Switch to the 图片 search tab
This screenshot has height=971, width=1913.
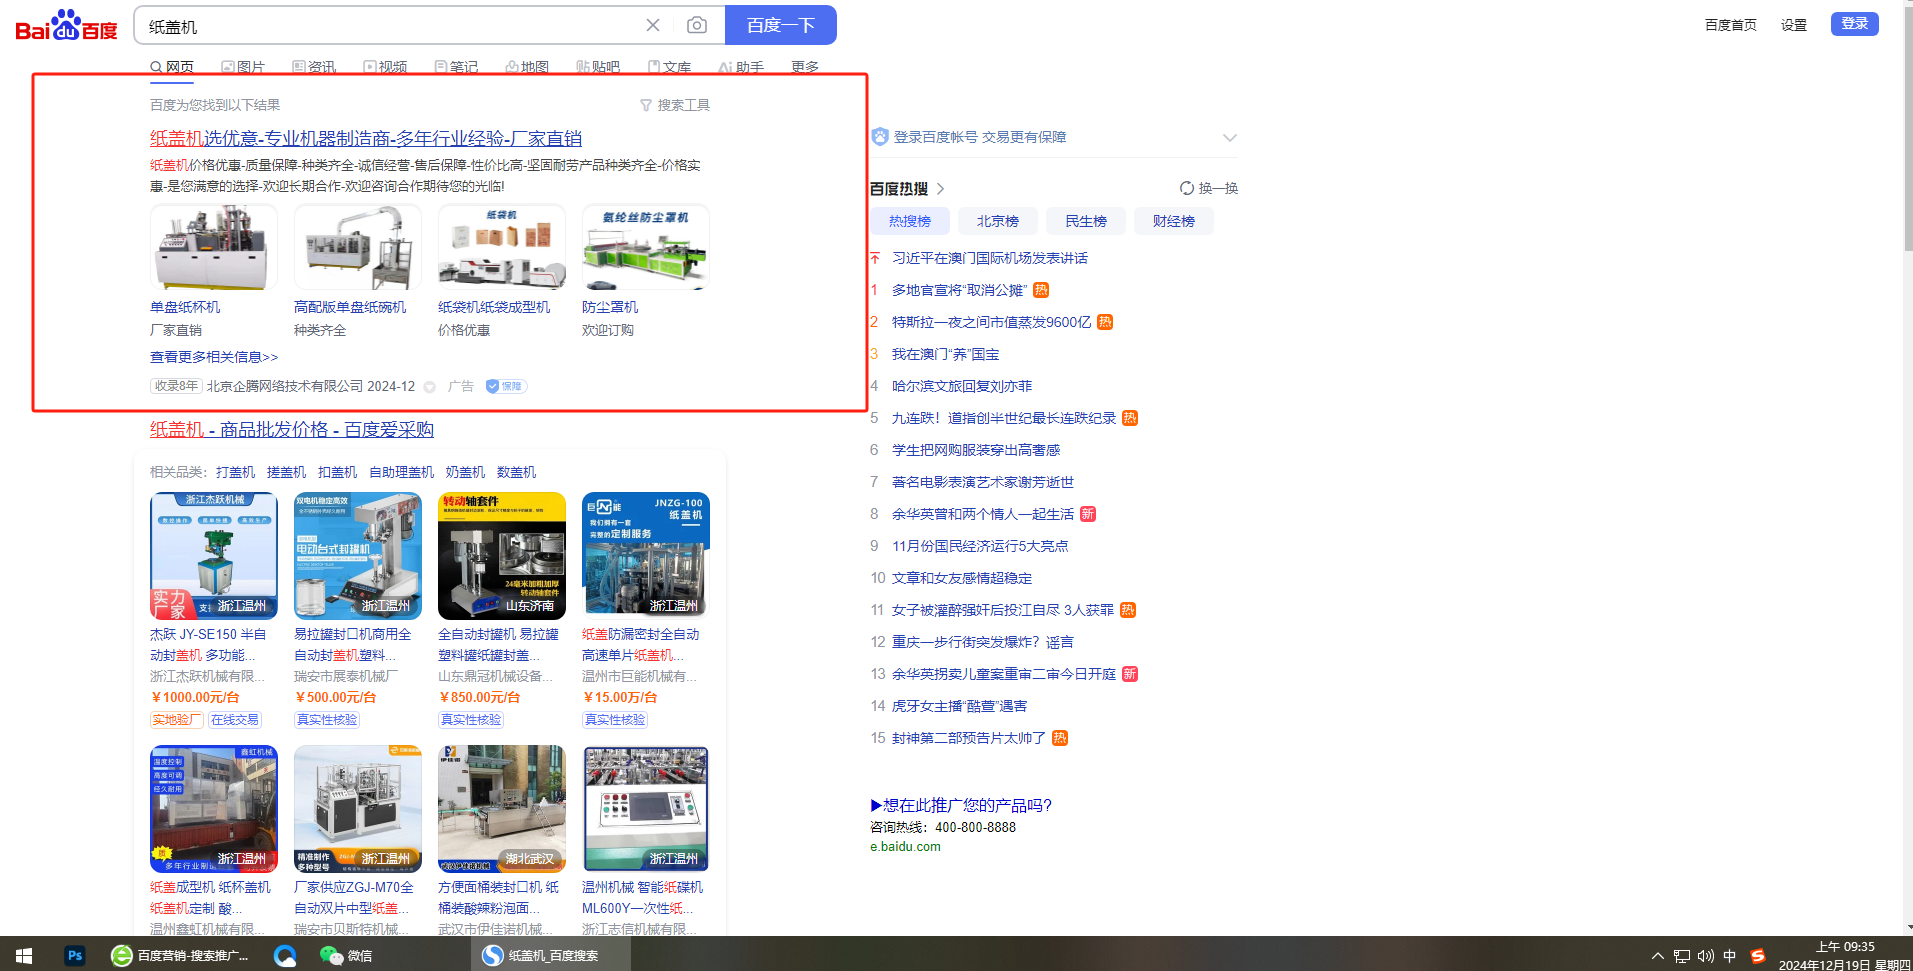pyautogui.click(x=243, y=67)
